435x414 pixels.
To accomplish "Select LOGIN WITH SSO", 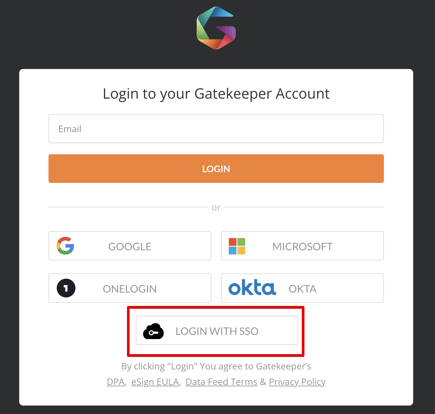I will (217, 331).
